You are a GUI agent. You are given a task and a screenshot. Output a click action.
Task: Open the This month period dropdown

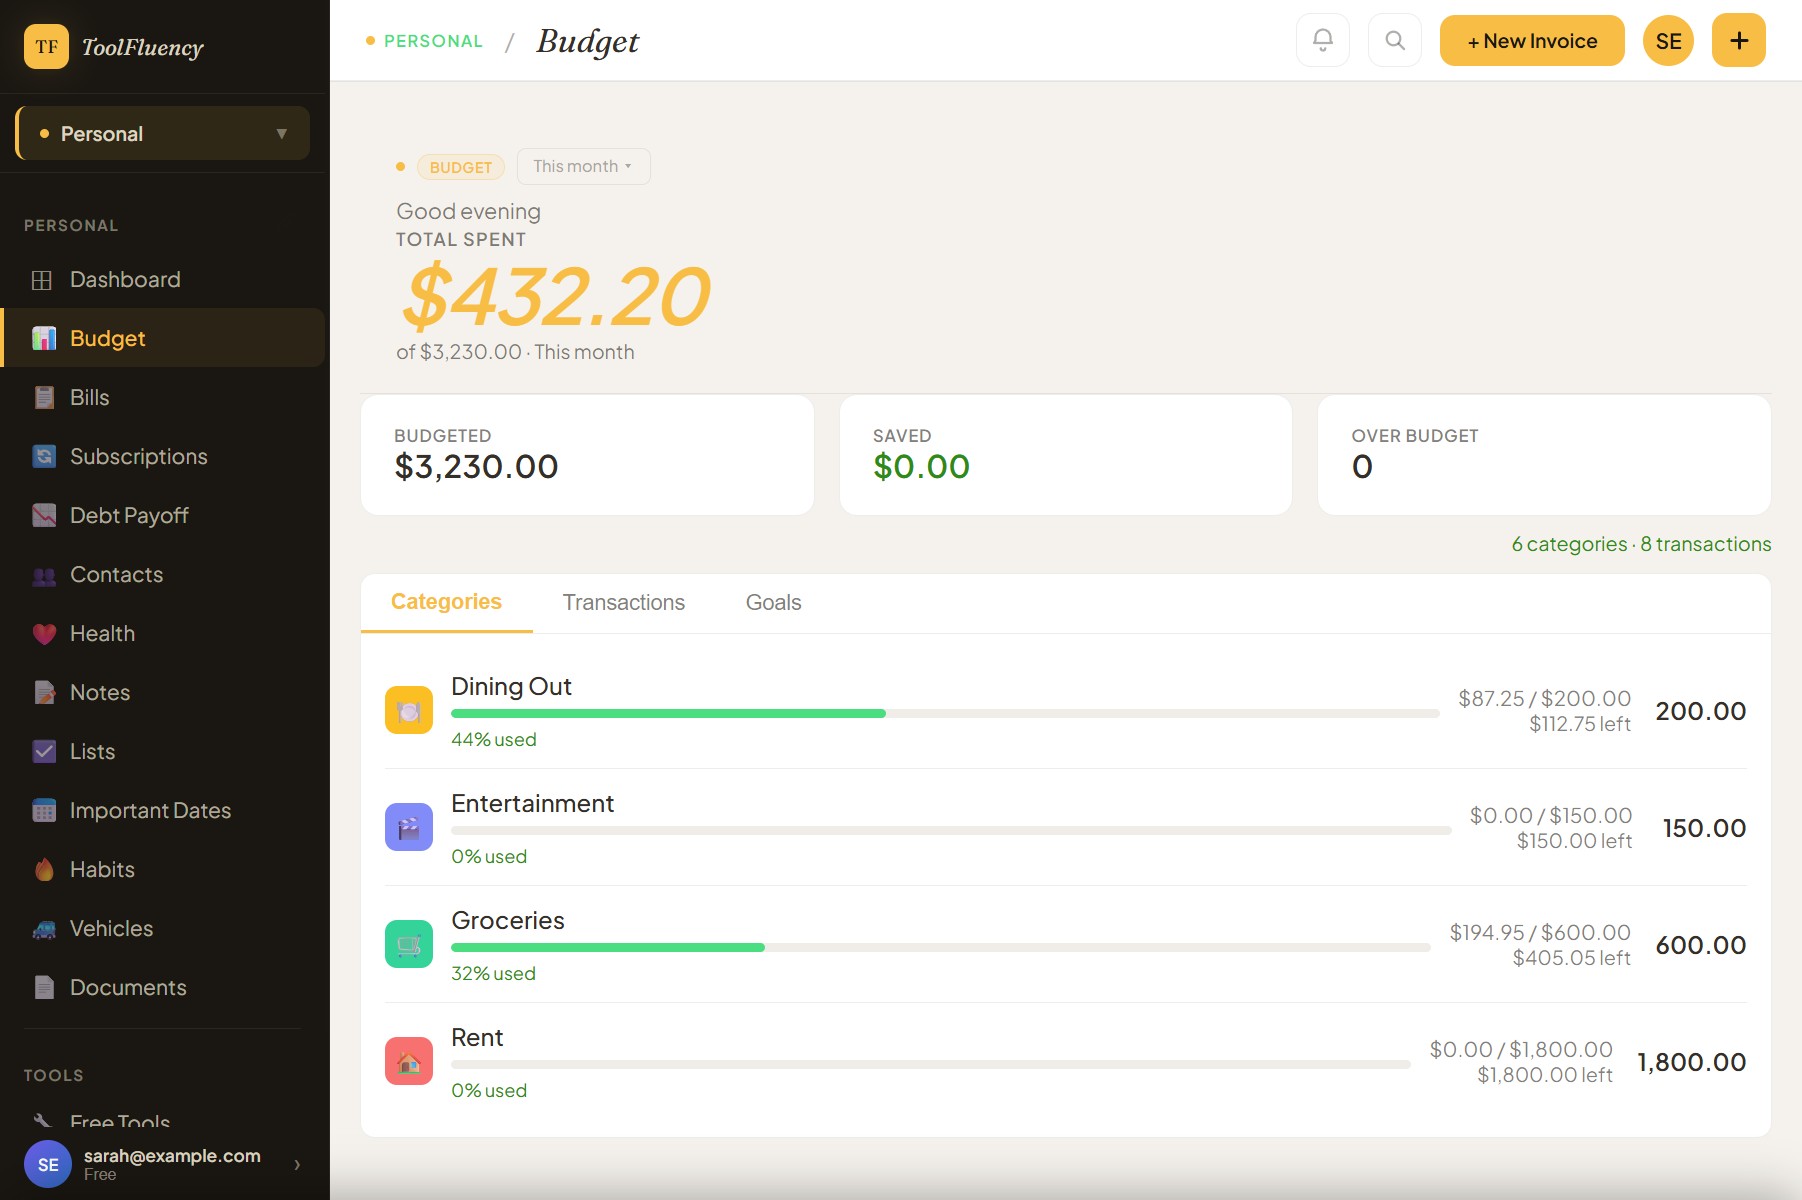click(583, 166)
